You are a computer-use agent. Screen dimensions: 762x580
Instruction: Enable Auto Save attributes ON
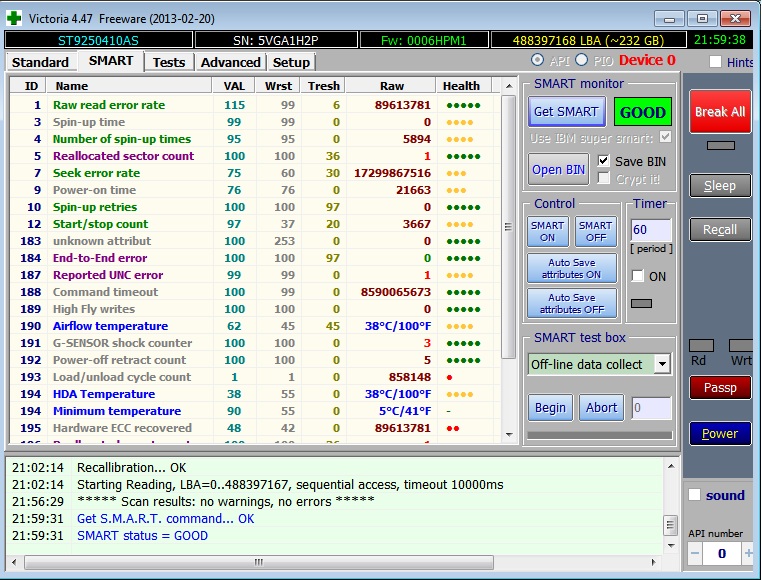[x=571, y=269]
